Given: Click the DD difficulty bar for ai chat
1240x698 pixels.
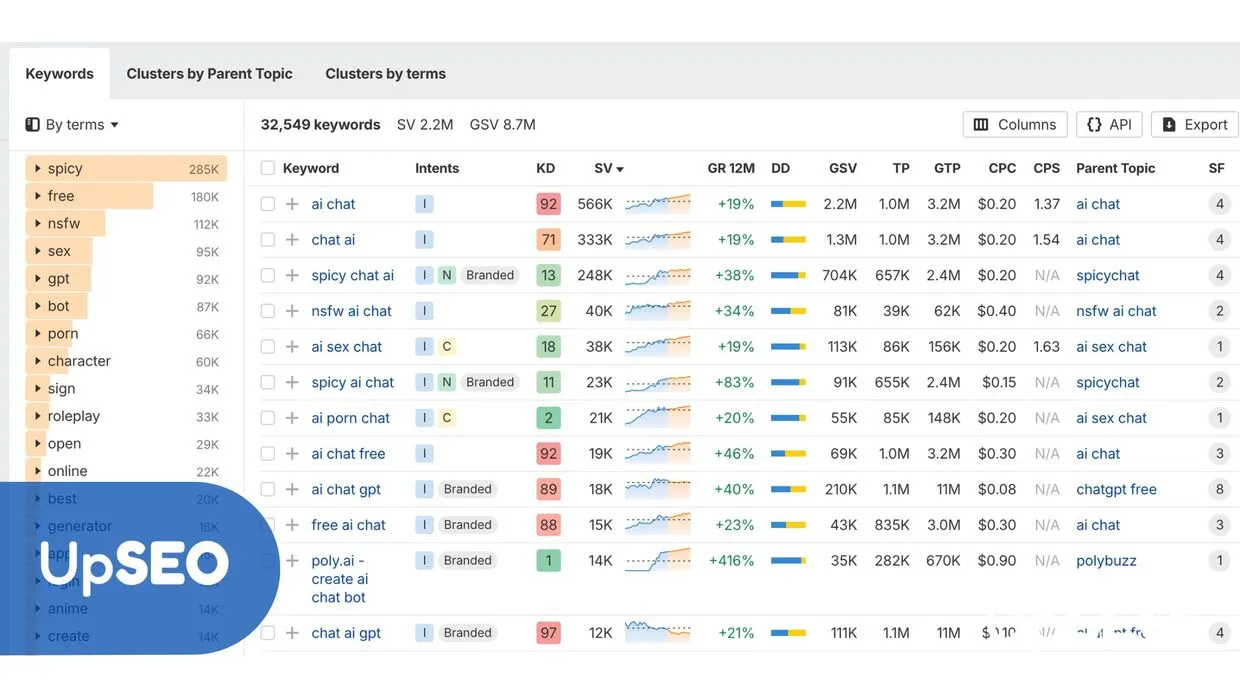Looking at the screenshot, I should 789,203.
